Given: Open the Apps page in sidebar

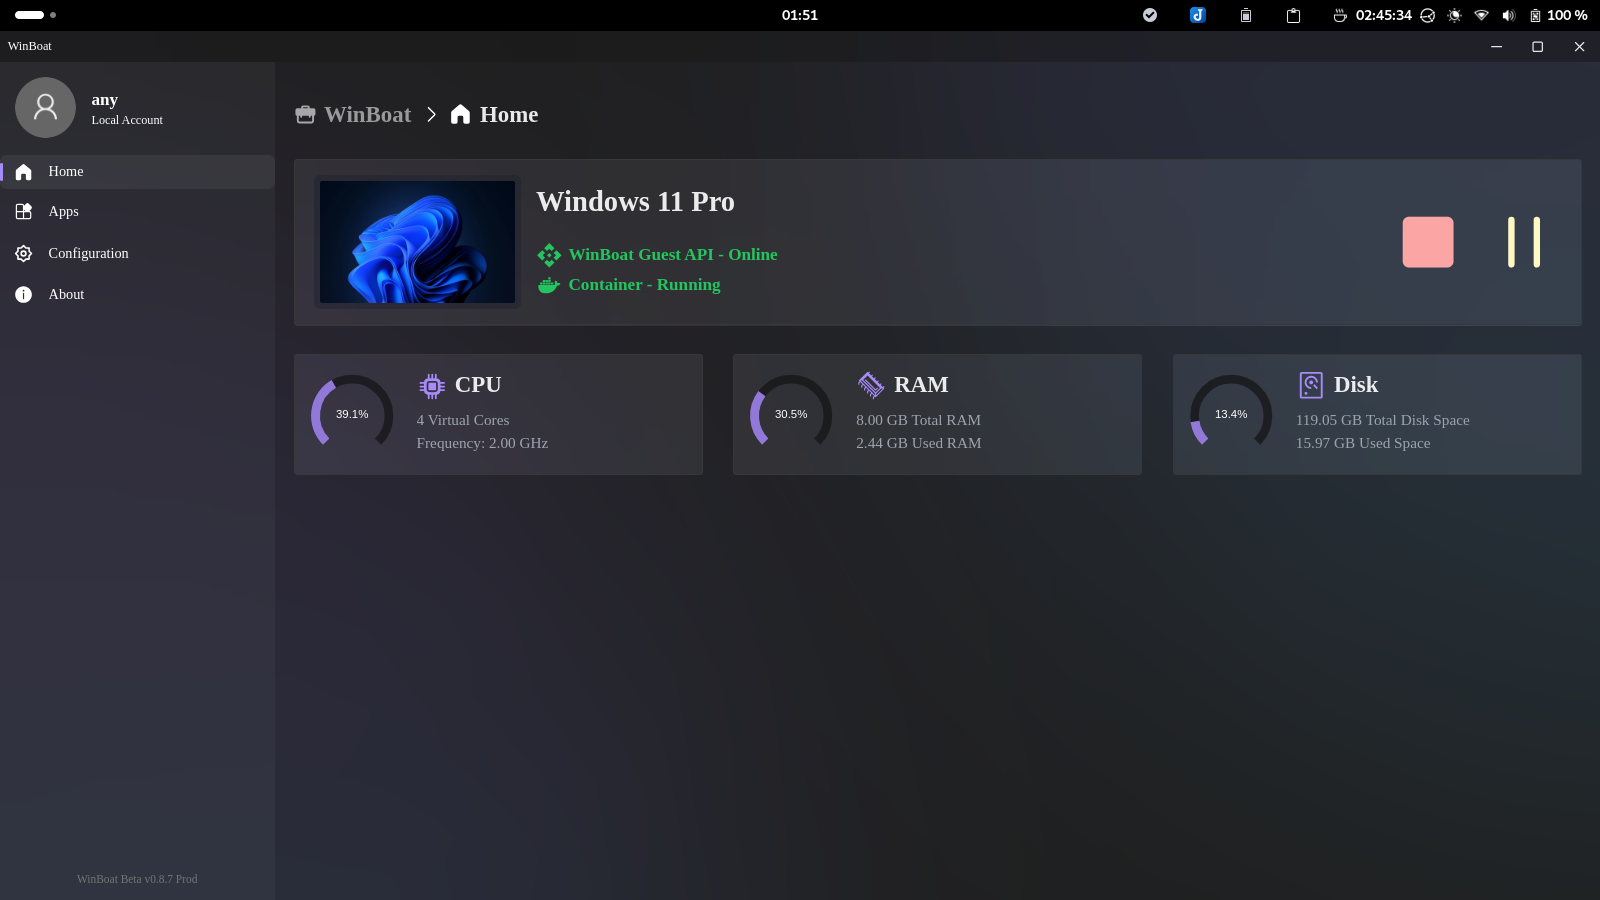Looking at the screenshot, I should [x=63, y=212].
